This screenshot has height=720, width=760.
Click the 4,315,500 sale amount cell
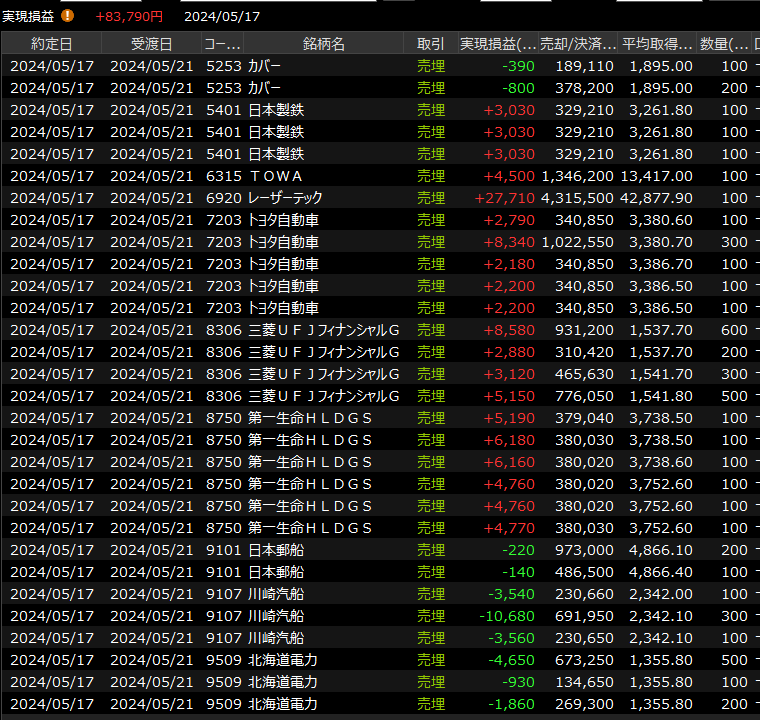click(x=577, y=198)
